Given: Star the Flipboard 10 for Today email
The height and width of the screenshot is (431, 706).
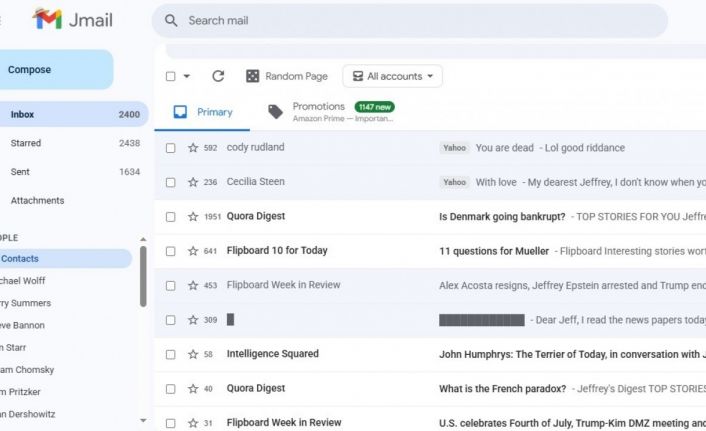Looking at the screenshot, I should (x=193, y=251).
